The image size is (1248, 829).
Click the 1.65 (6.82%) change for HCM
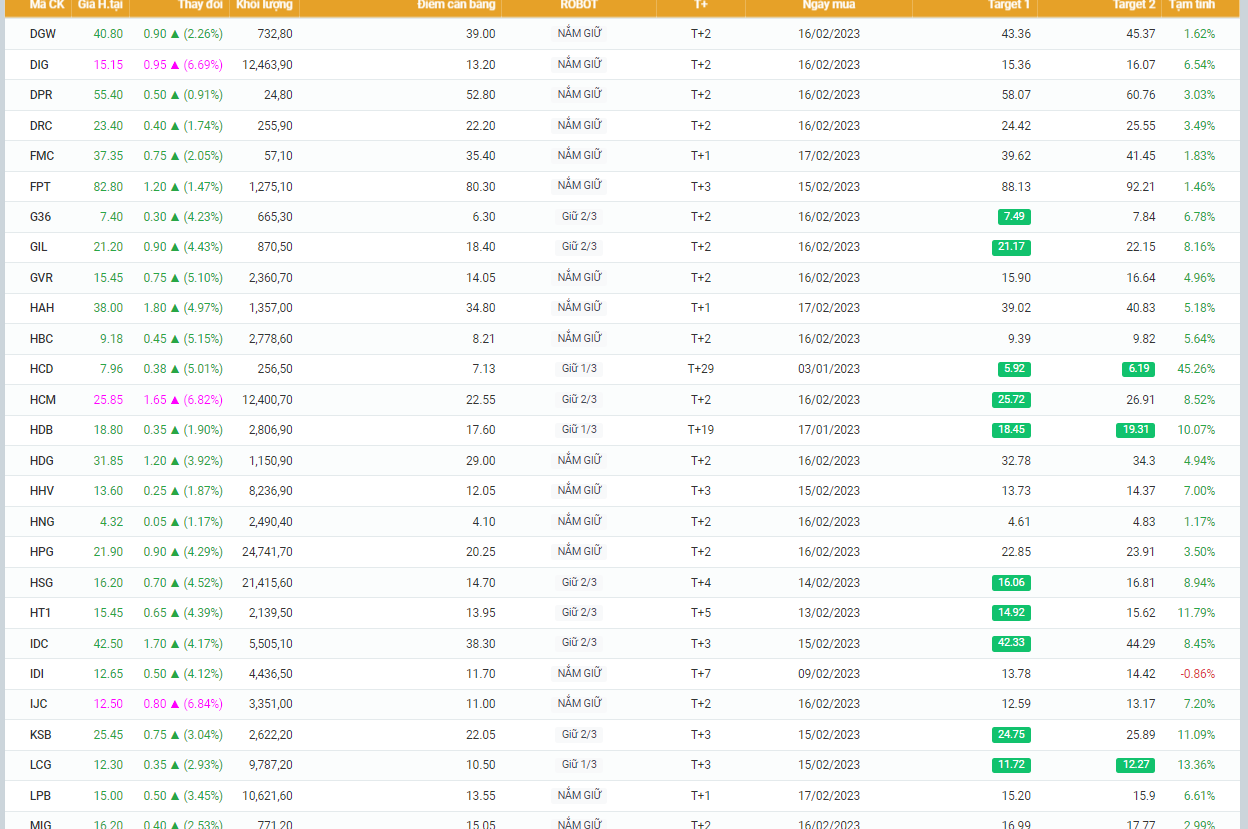(183, 400)
